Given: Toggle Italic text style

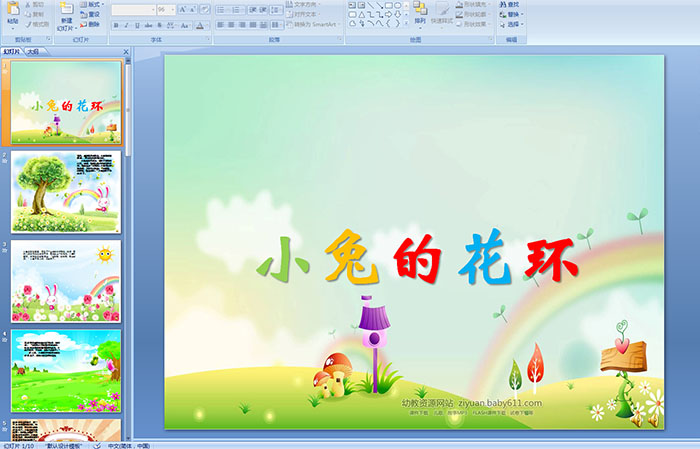Looking at the screenshot, I should [x=127, y=25].
